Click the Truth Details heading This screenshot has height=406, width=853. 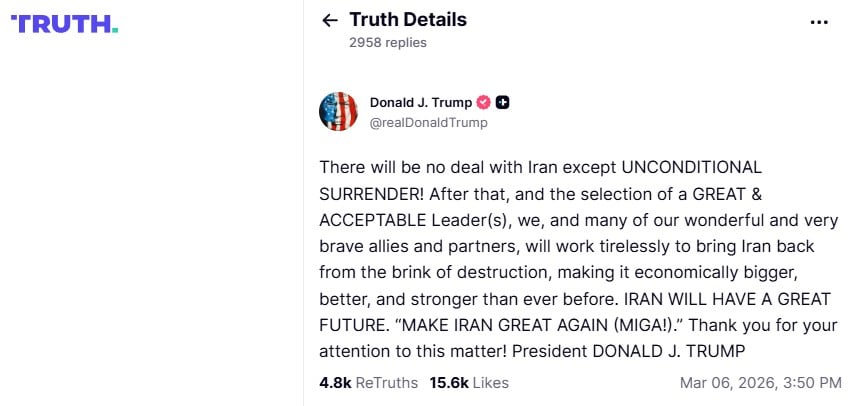point(408,19)
